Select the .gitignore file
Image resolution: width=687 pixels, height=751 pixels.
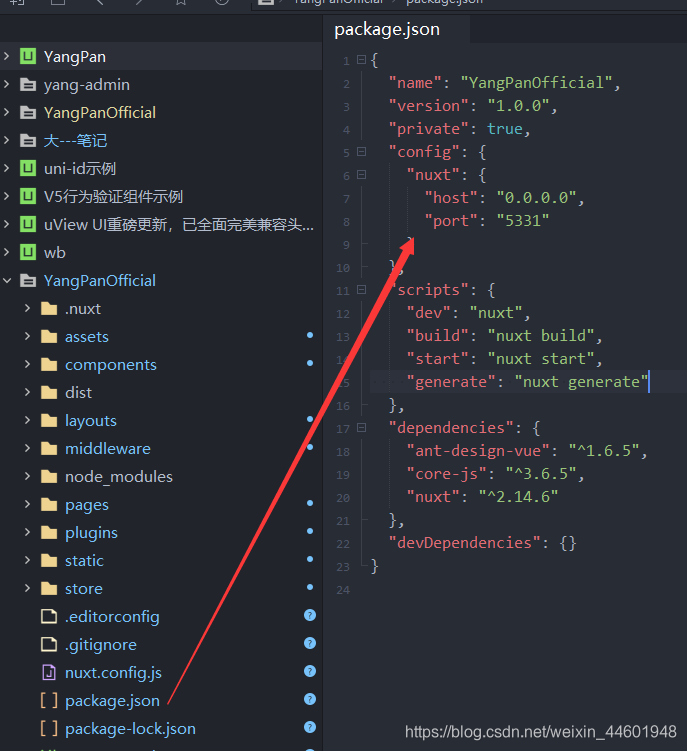pos(101,645)
